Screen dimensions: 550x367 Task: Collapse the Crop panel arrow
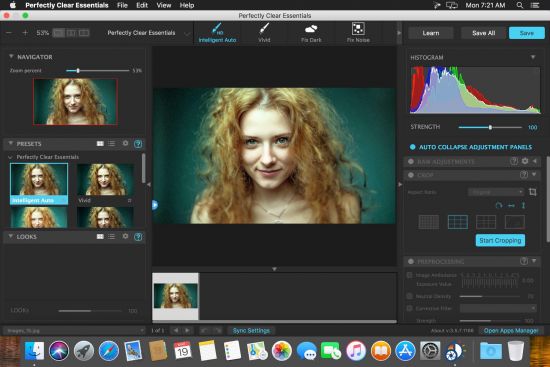(534, 174)
